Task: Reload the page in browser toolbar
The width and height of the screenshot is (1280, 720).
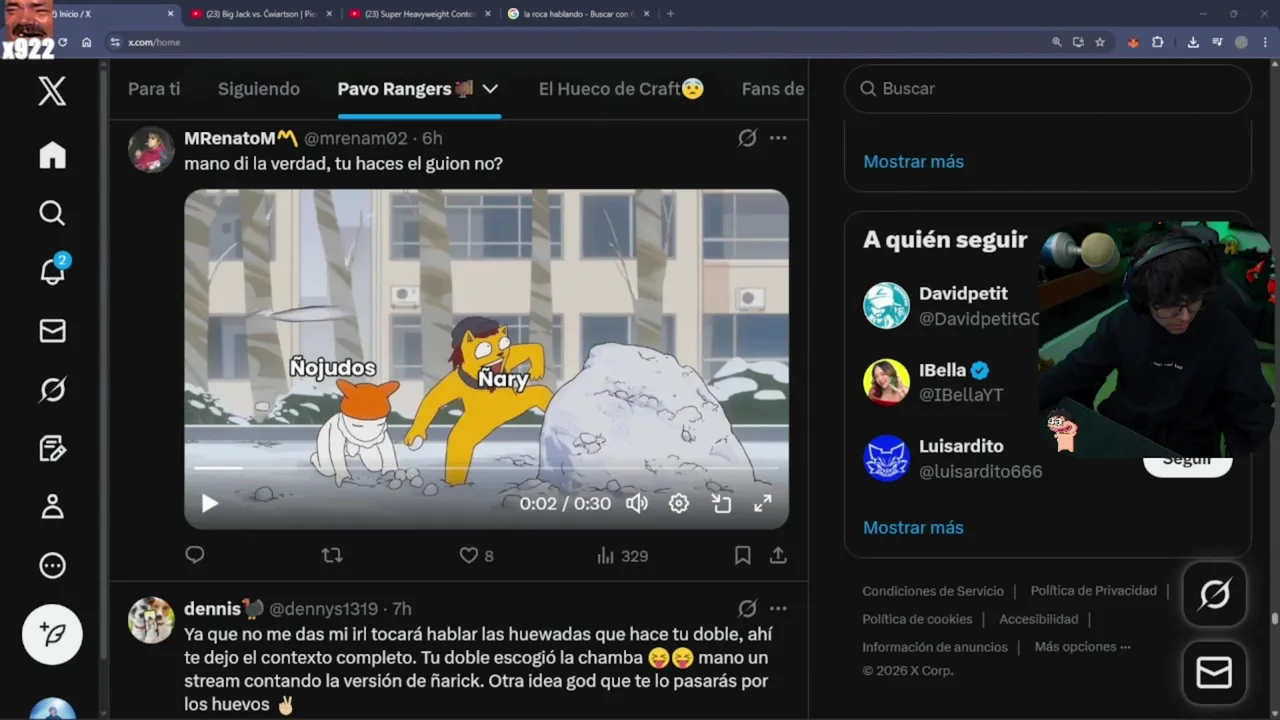Action: (62, 42)
